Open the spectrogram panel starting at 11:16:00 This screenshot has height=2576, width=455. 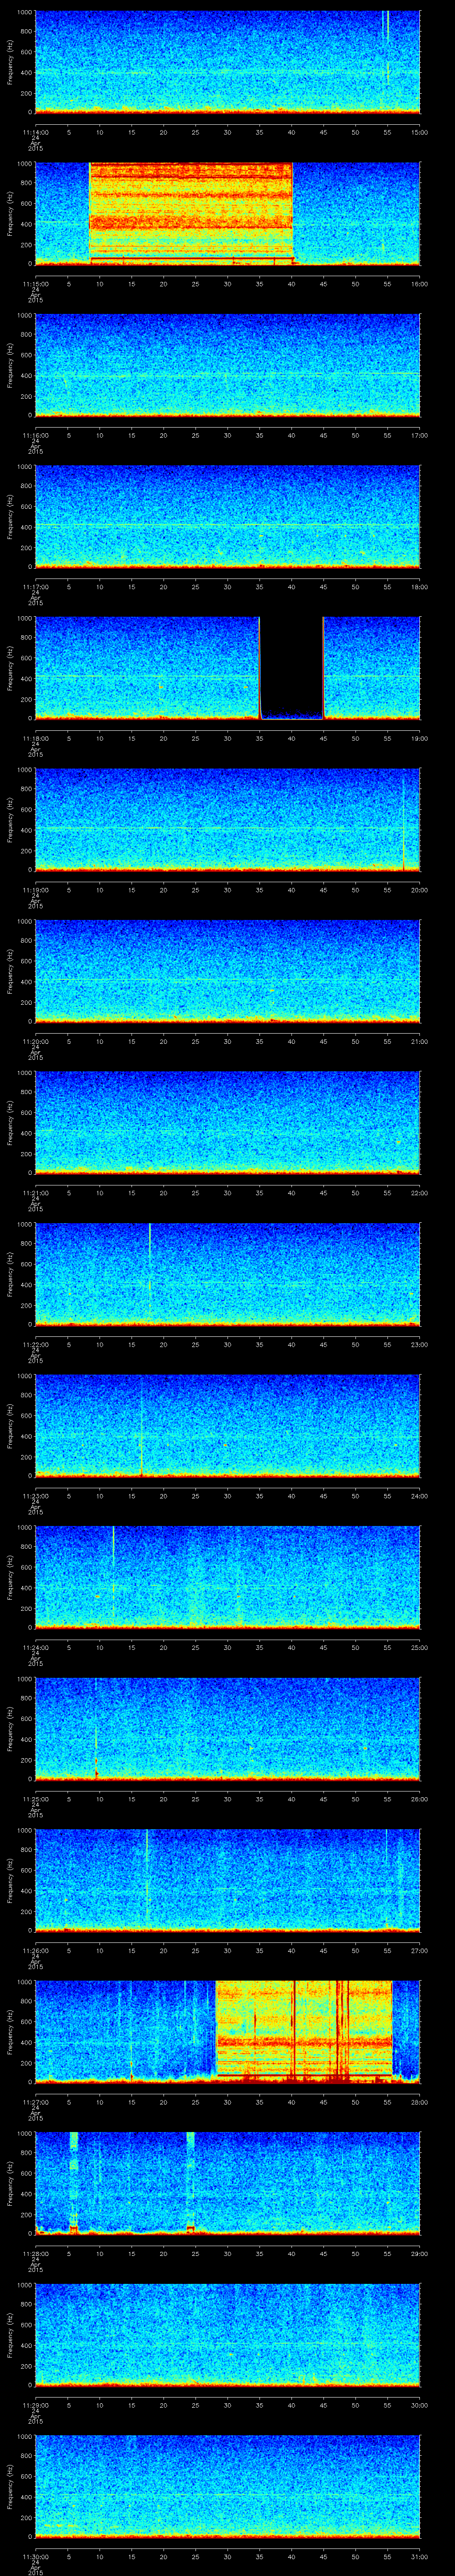pyautogui.click(x=227, y=365)
